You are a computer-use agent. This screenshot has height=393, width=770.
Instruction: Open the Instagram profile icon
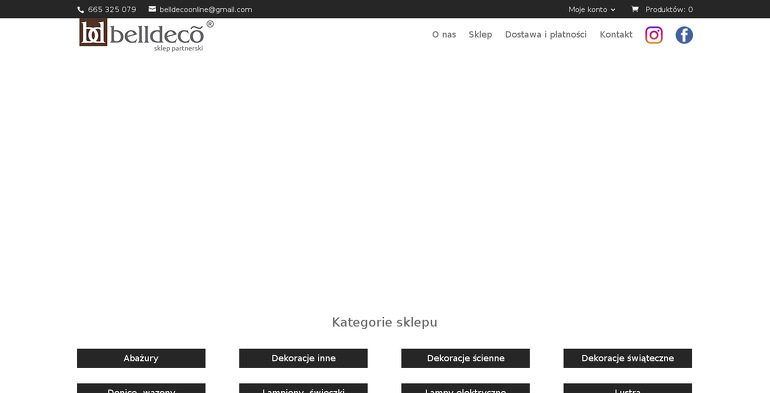coord(654,35)
